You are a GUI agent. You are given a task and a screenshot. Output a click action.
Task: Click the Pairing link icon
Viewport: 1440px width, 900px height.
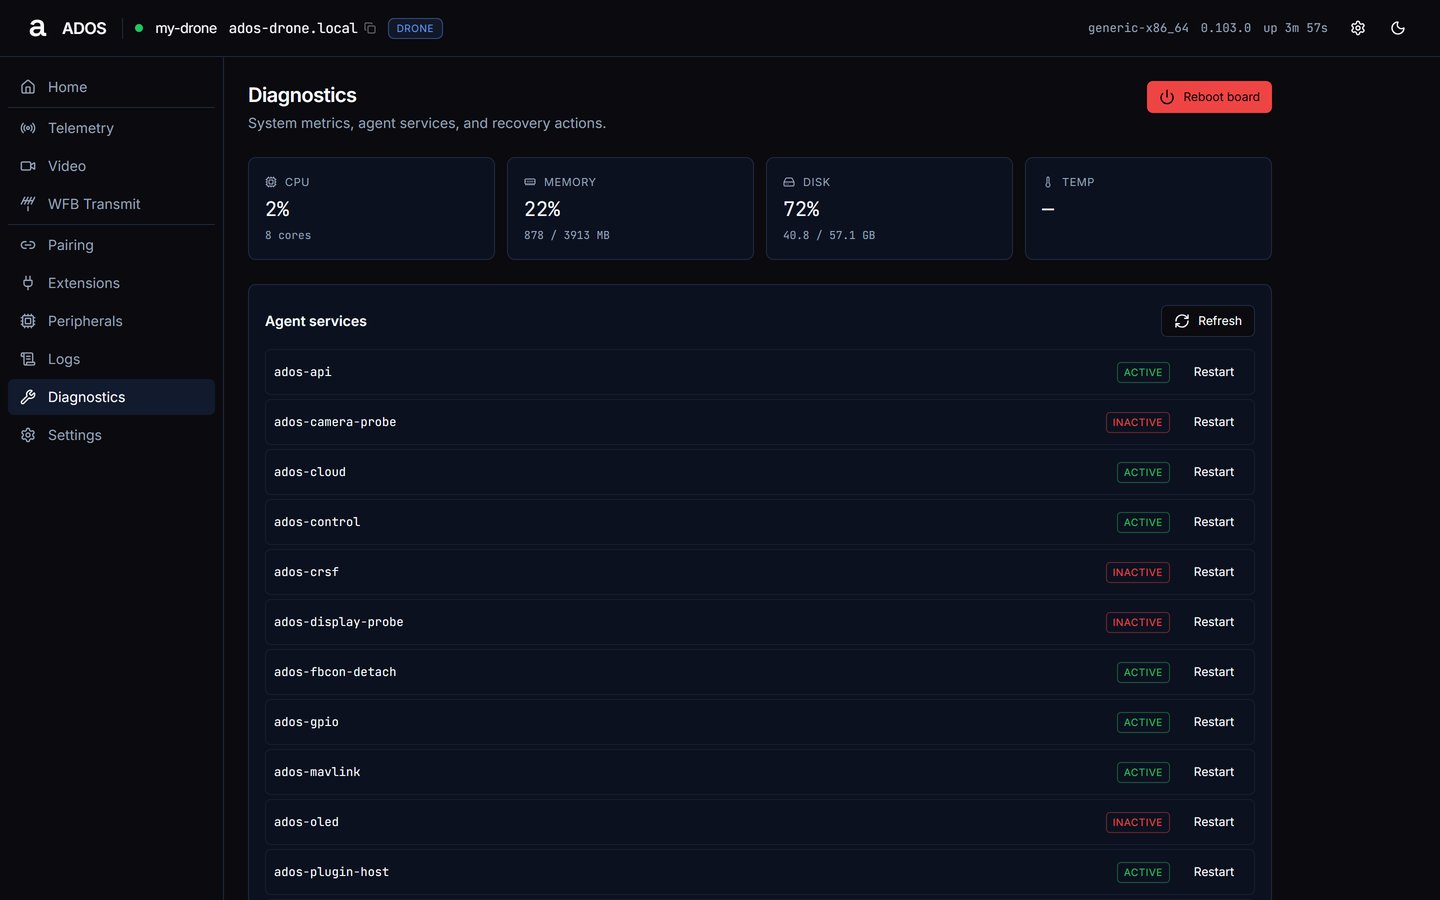[x=28, y=245]
